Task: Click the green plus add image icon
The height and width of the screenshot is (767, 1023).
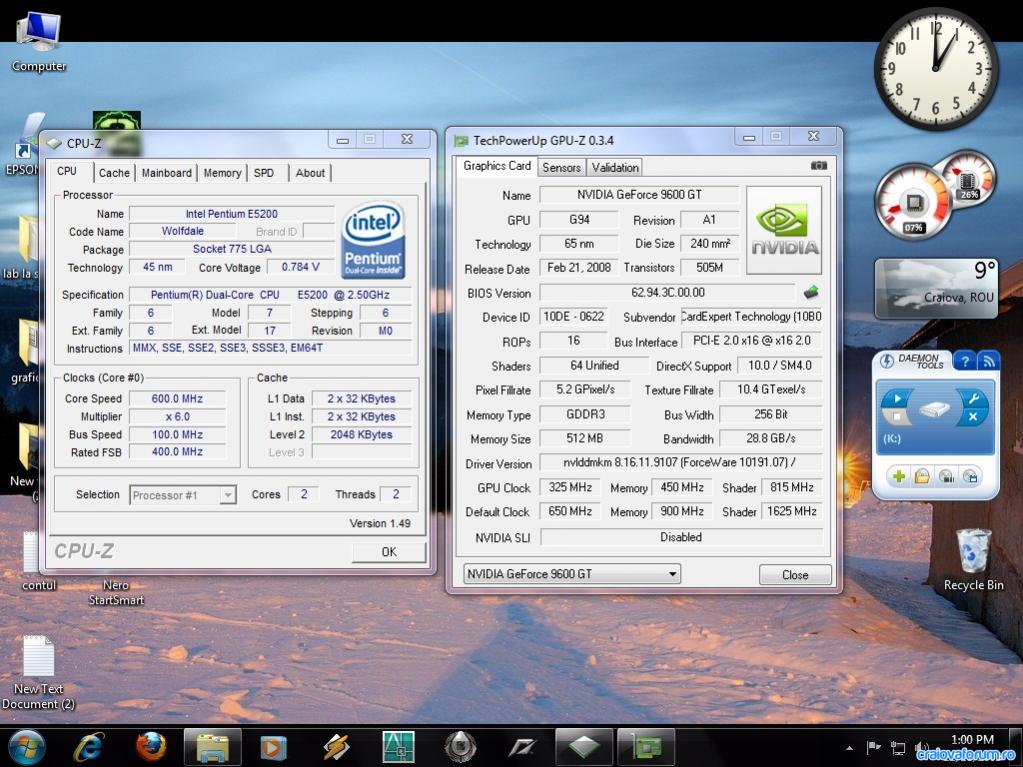Action: 898,477
